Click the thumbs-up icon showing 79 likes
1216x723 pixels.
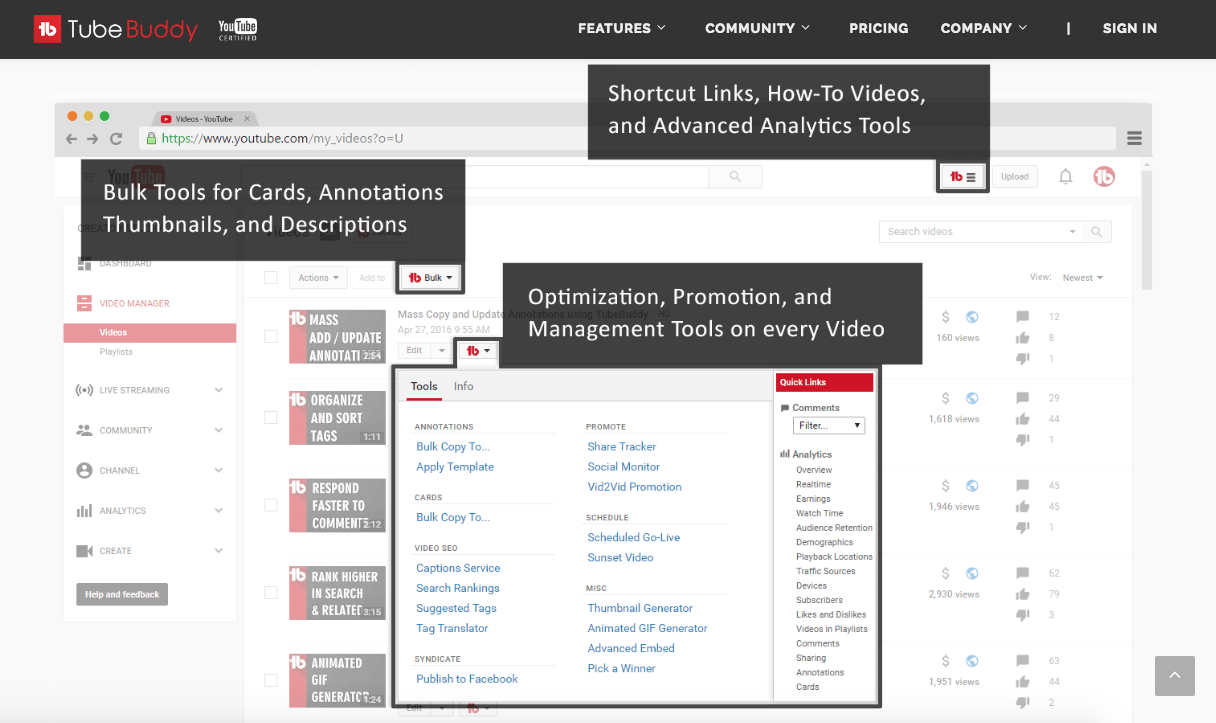click(1021, 593)
